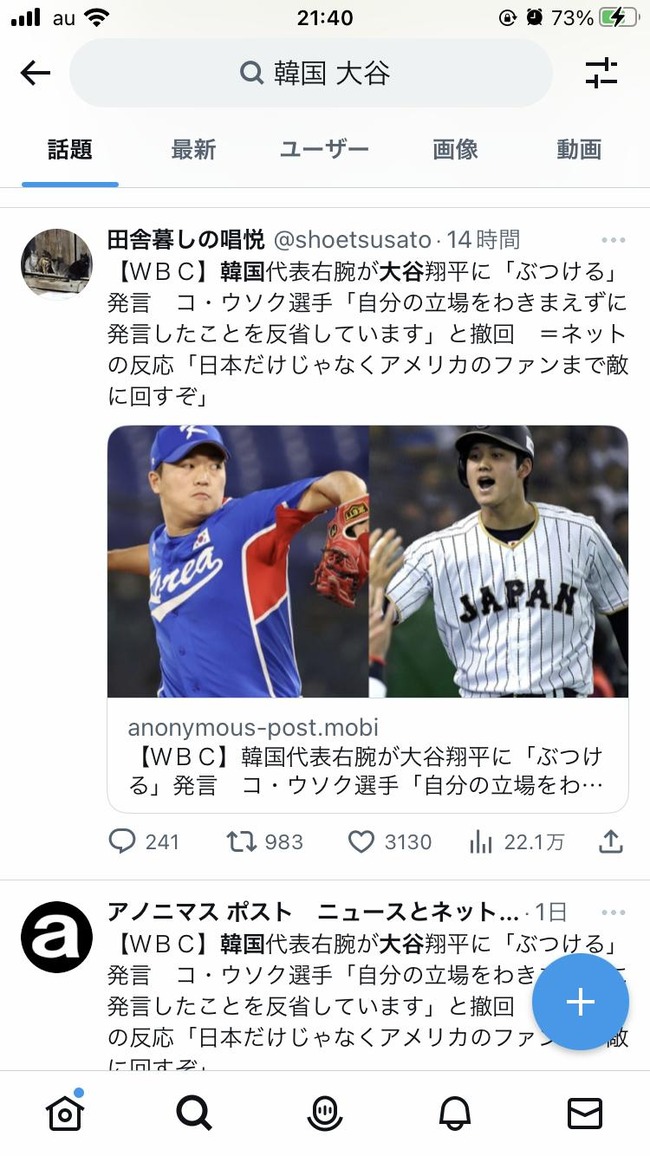Open Notifications bell icon
Viewport: 650px width, 1156px height.
[x=455, y=1112]
